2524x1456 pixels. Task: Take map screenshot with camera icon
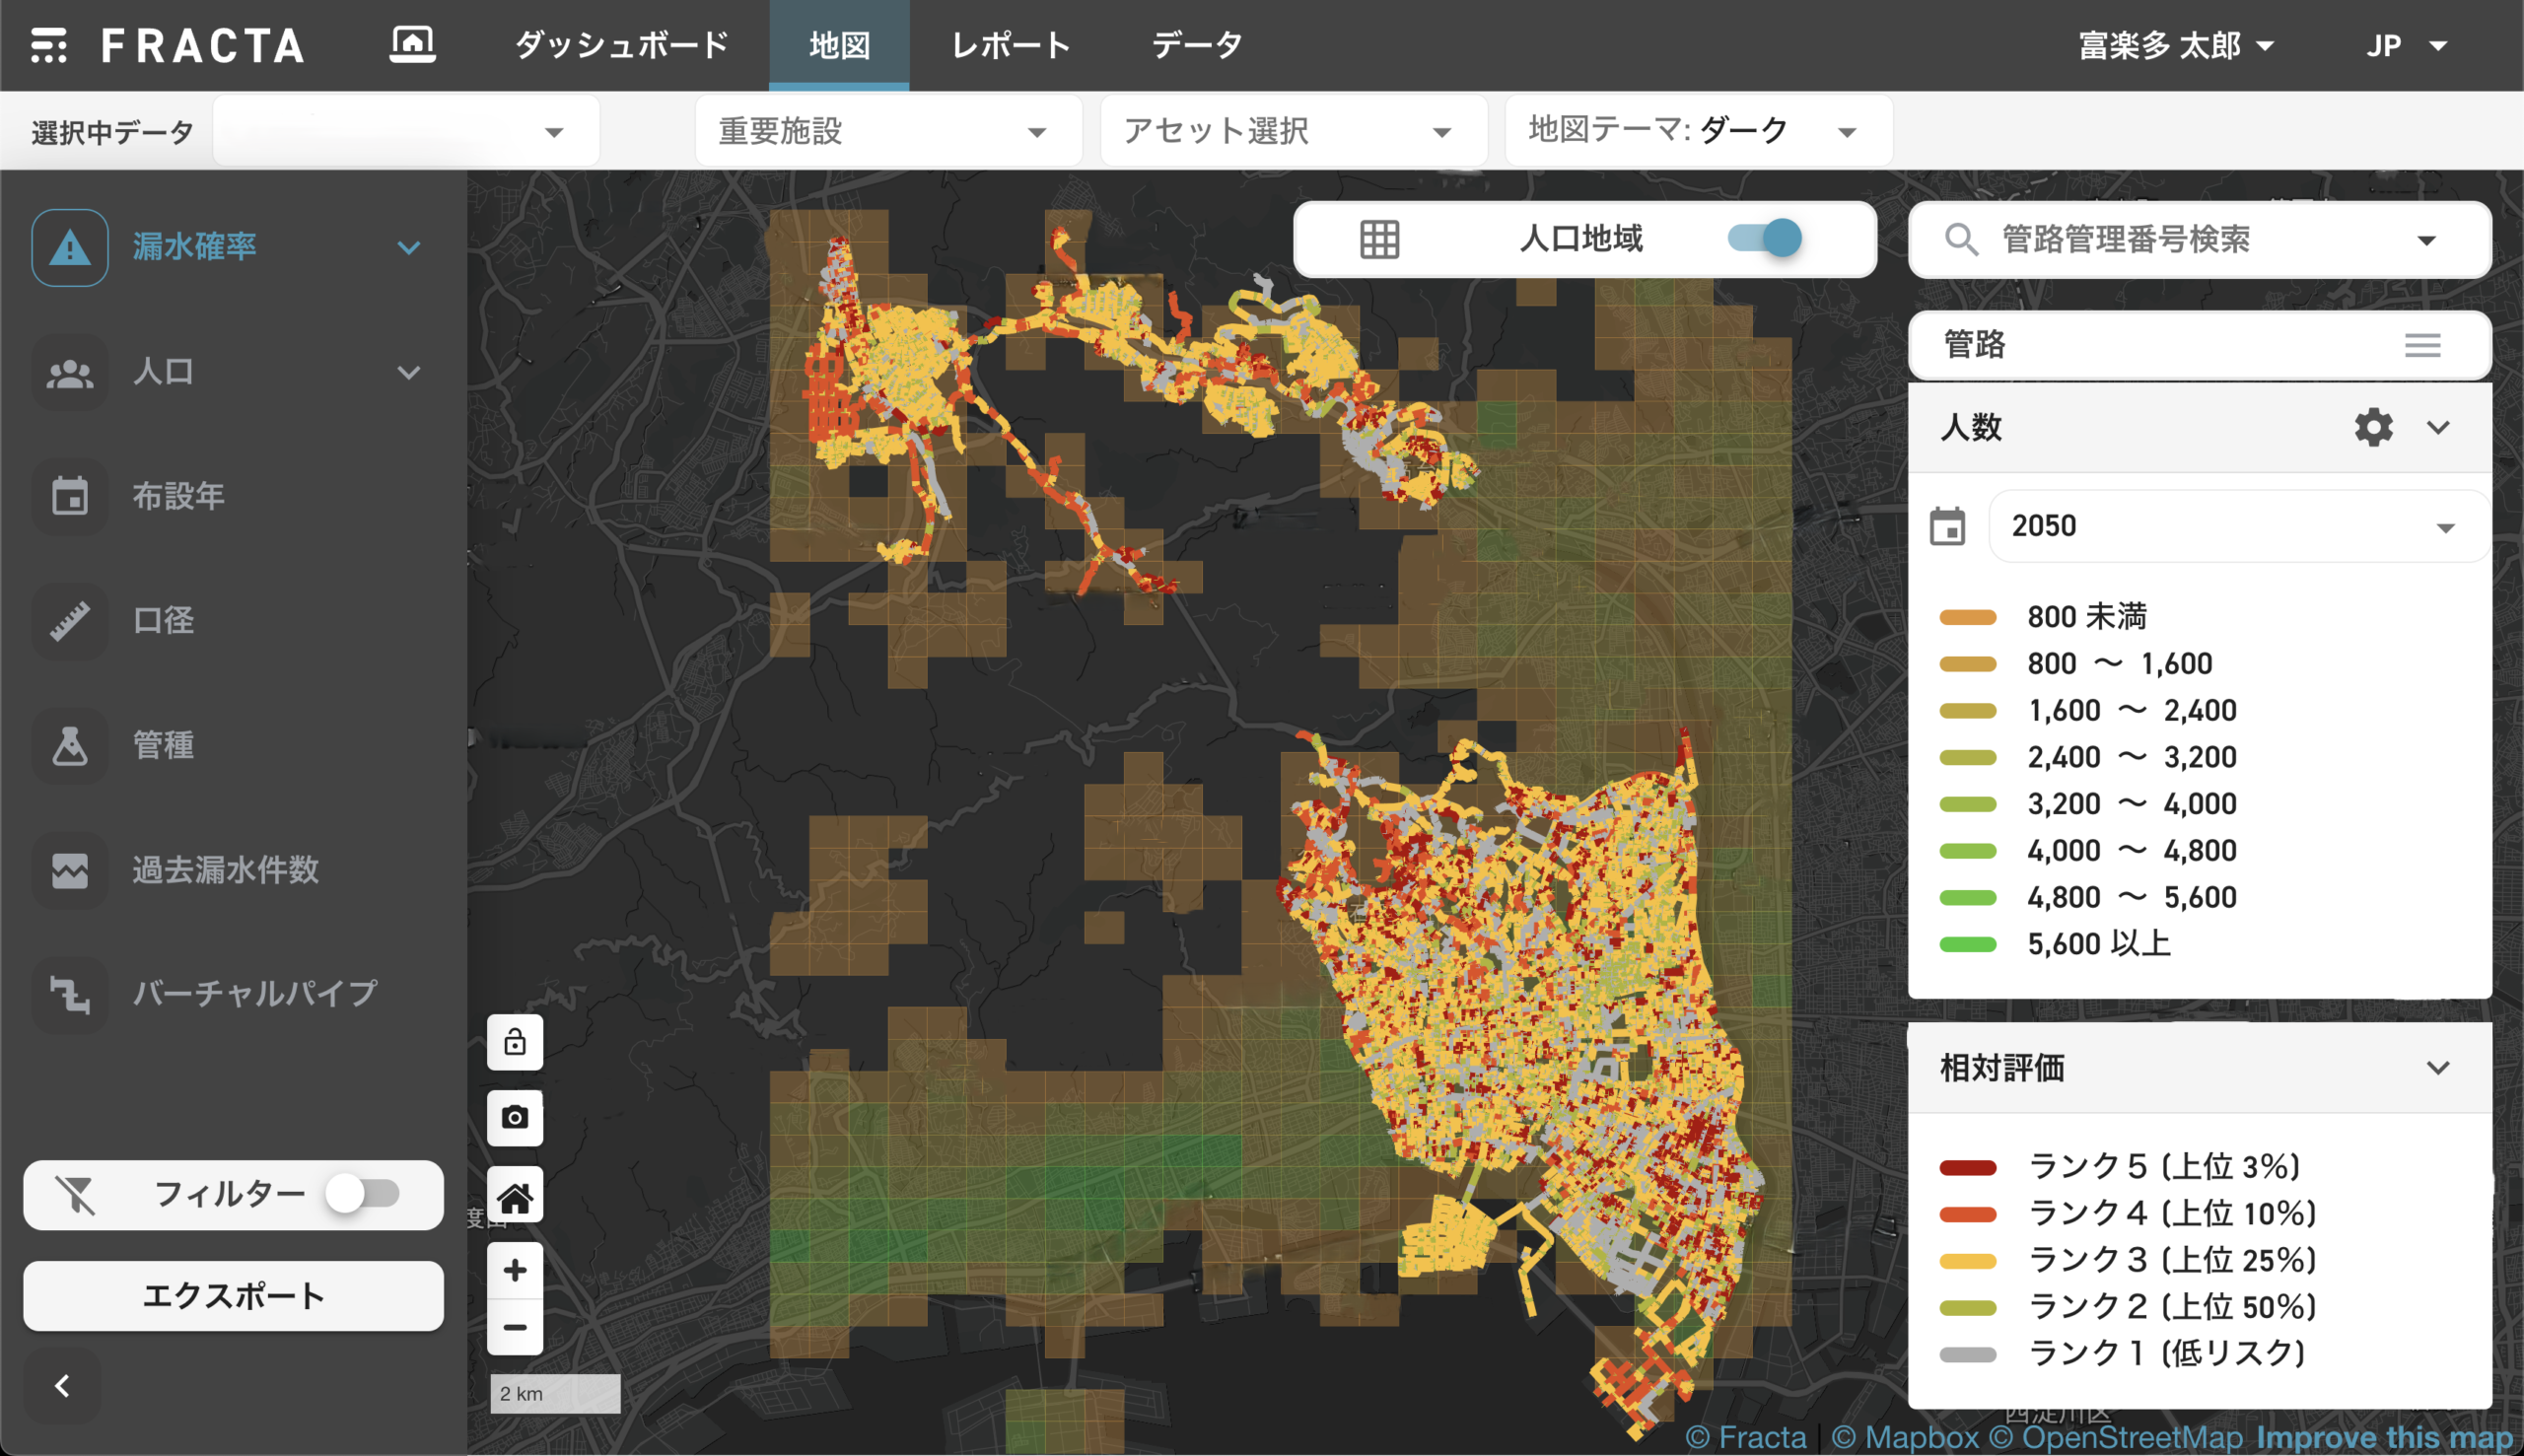515,1117
